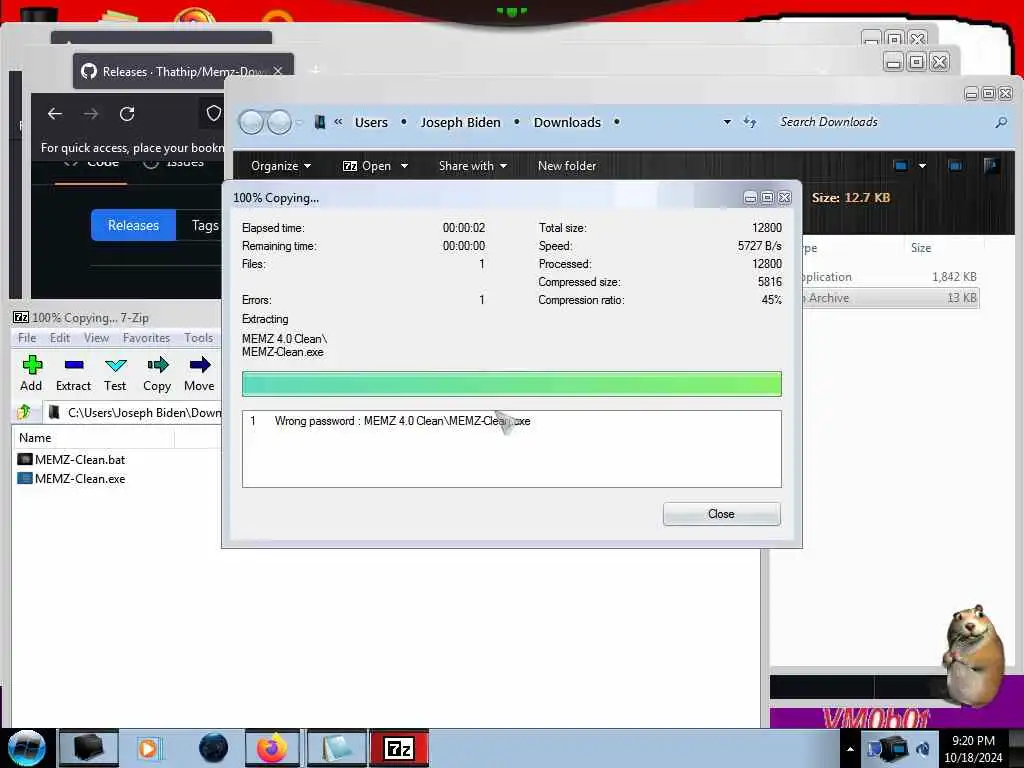The height and width of the screenshot is (768, 1024).
Task: Click the Change your view icon in Explorer
Action: [x=901, y=166]
